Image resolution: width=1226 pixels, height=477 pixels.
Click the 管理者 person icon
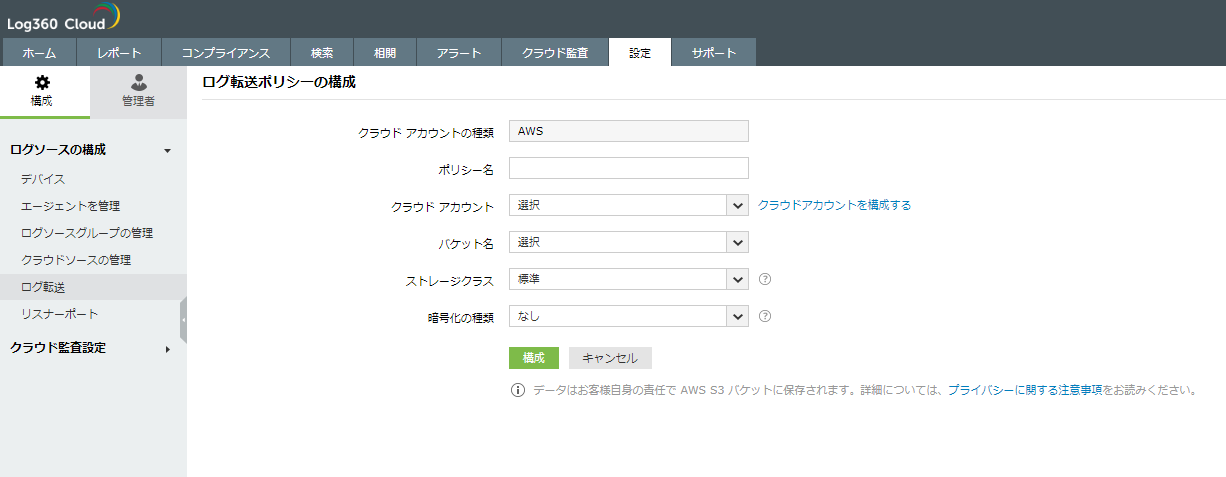click(138, 82)
